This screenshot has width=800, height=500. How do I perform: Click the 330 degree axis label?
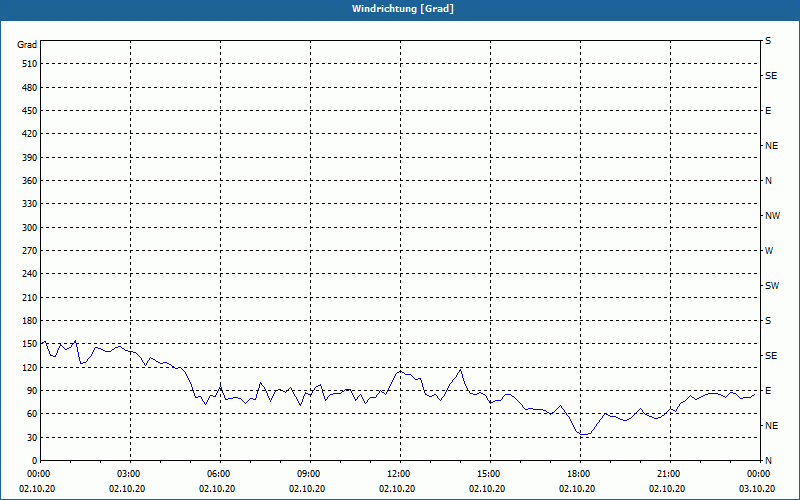pos(30,204)
